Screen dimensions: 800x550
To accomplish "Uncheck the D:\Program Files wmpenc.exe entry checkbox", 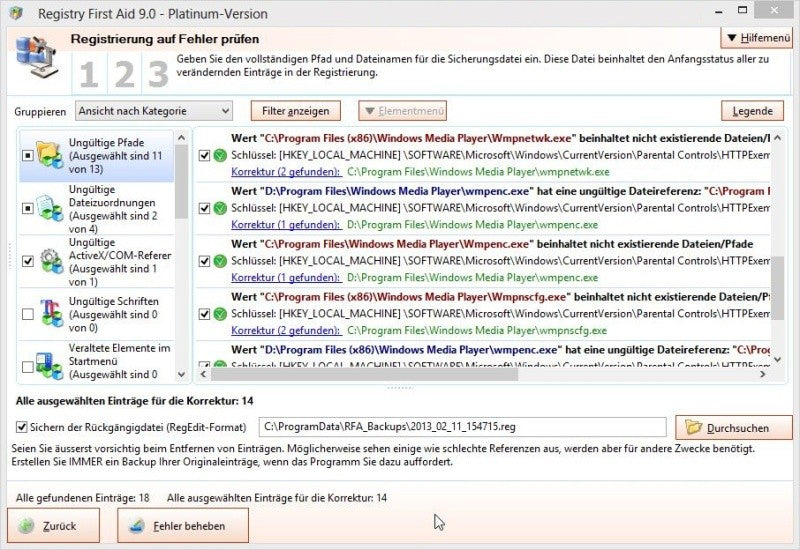I will pos(205,208).
